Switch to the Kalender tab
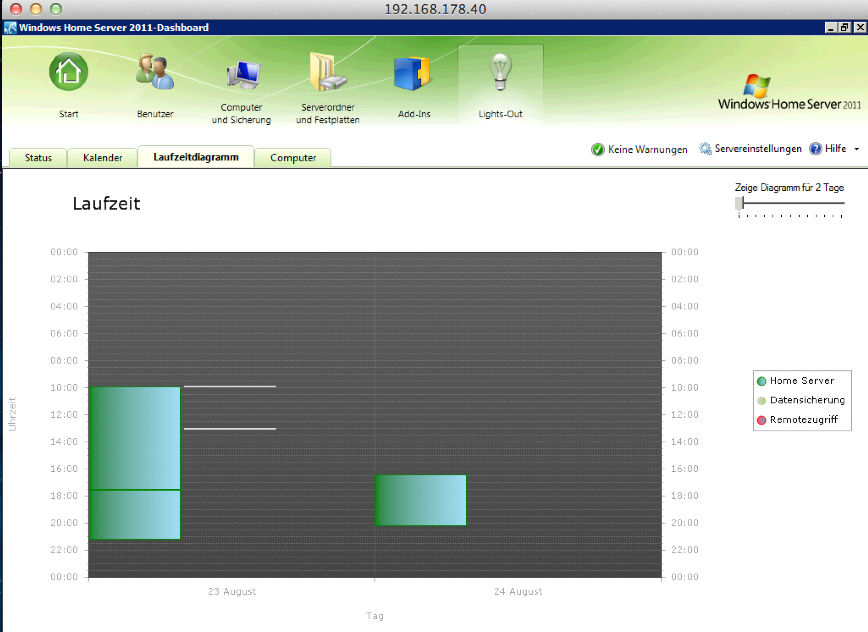Viewport: 868px width, 632px height. coord(102,158)
